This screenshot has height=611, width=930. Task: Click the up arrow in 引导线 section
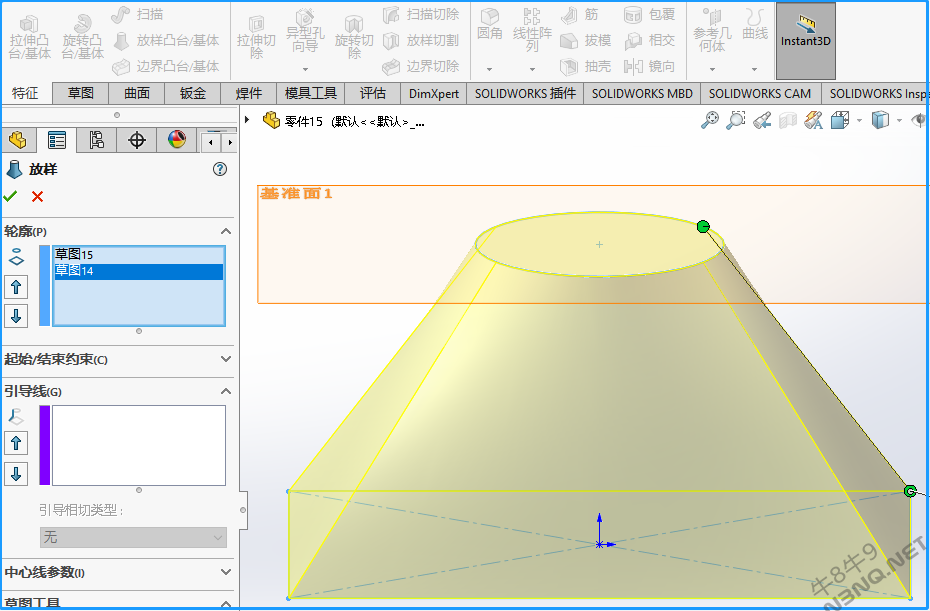[16, 443]
